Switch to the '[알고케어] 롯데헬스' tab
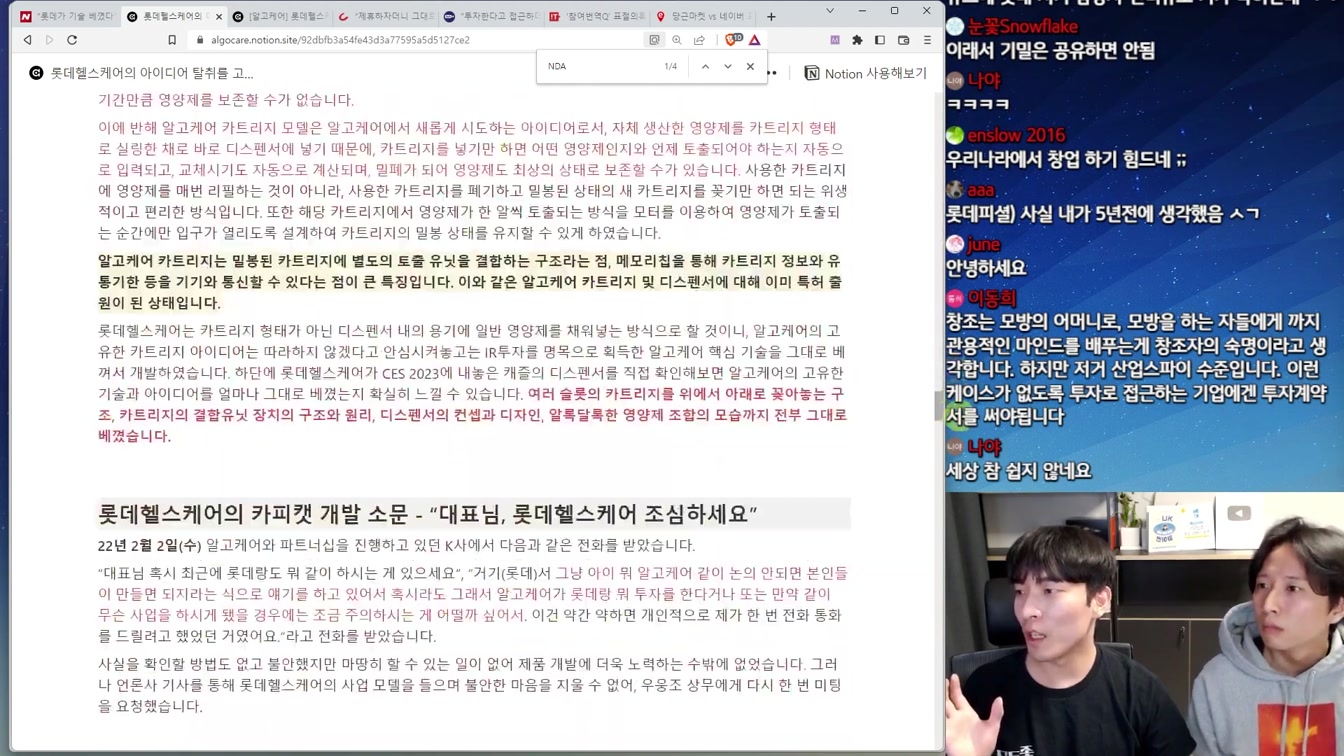 (281, 16)
